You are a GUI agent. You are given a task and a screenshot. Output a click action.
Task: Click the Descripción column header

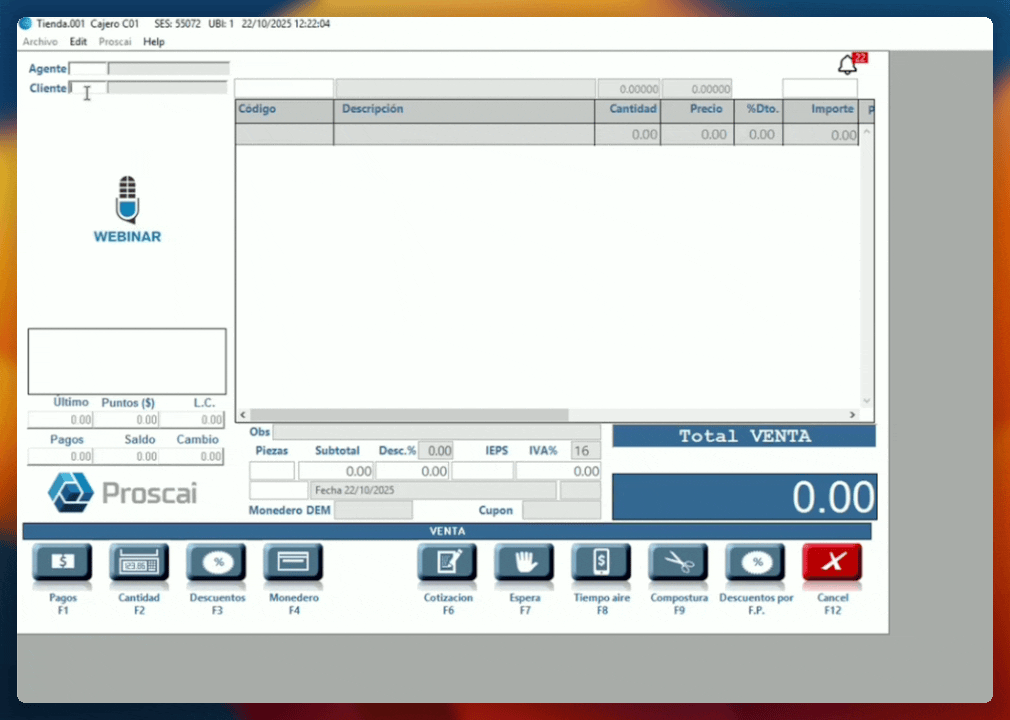tap(464, 111)
